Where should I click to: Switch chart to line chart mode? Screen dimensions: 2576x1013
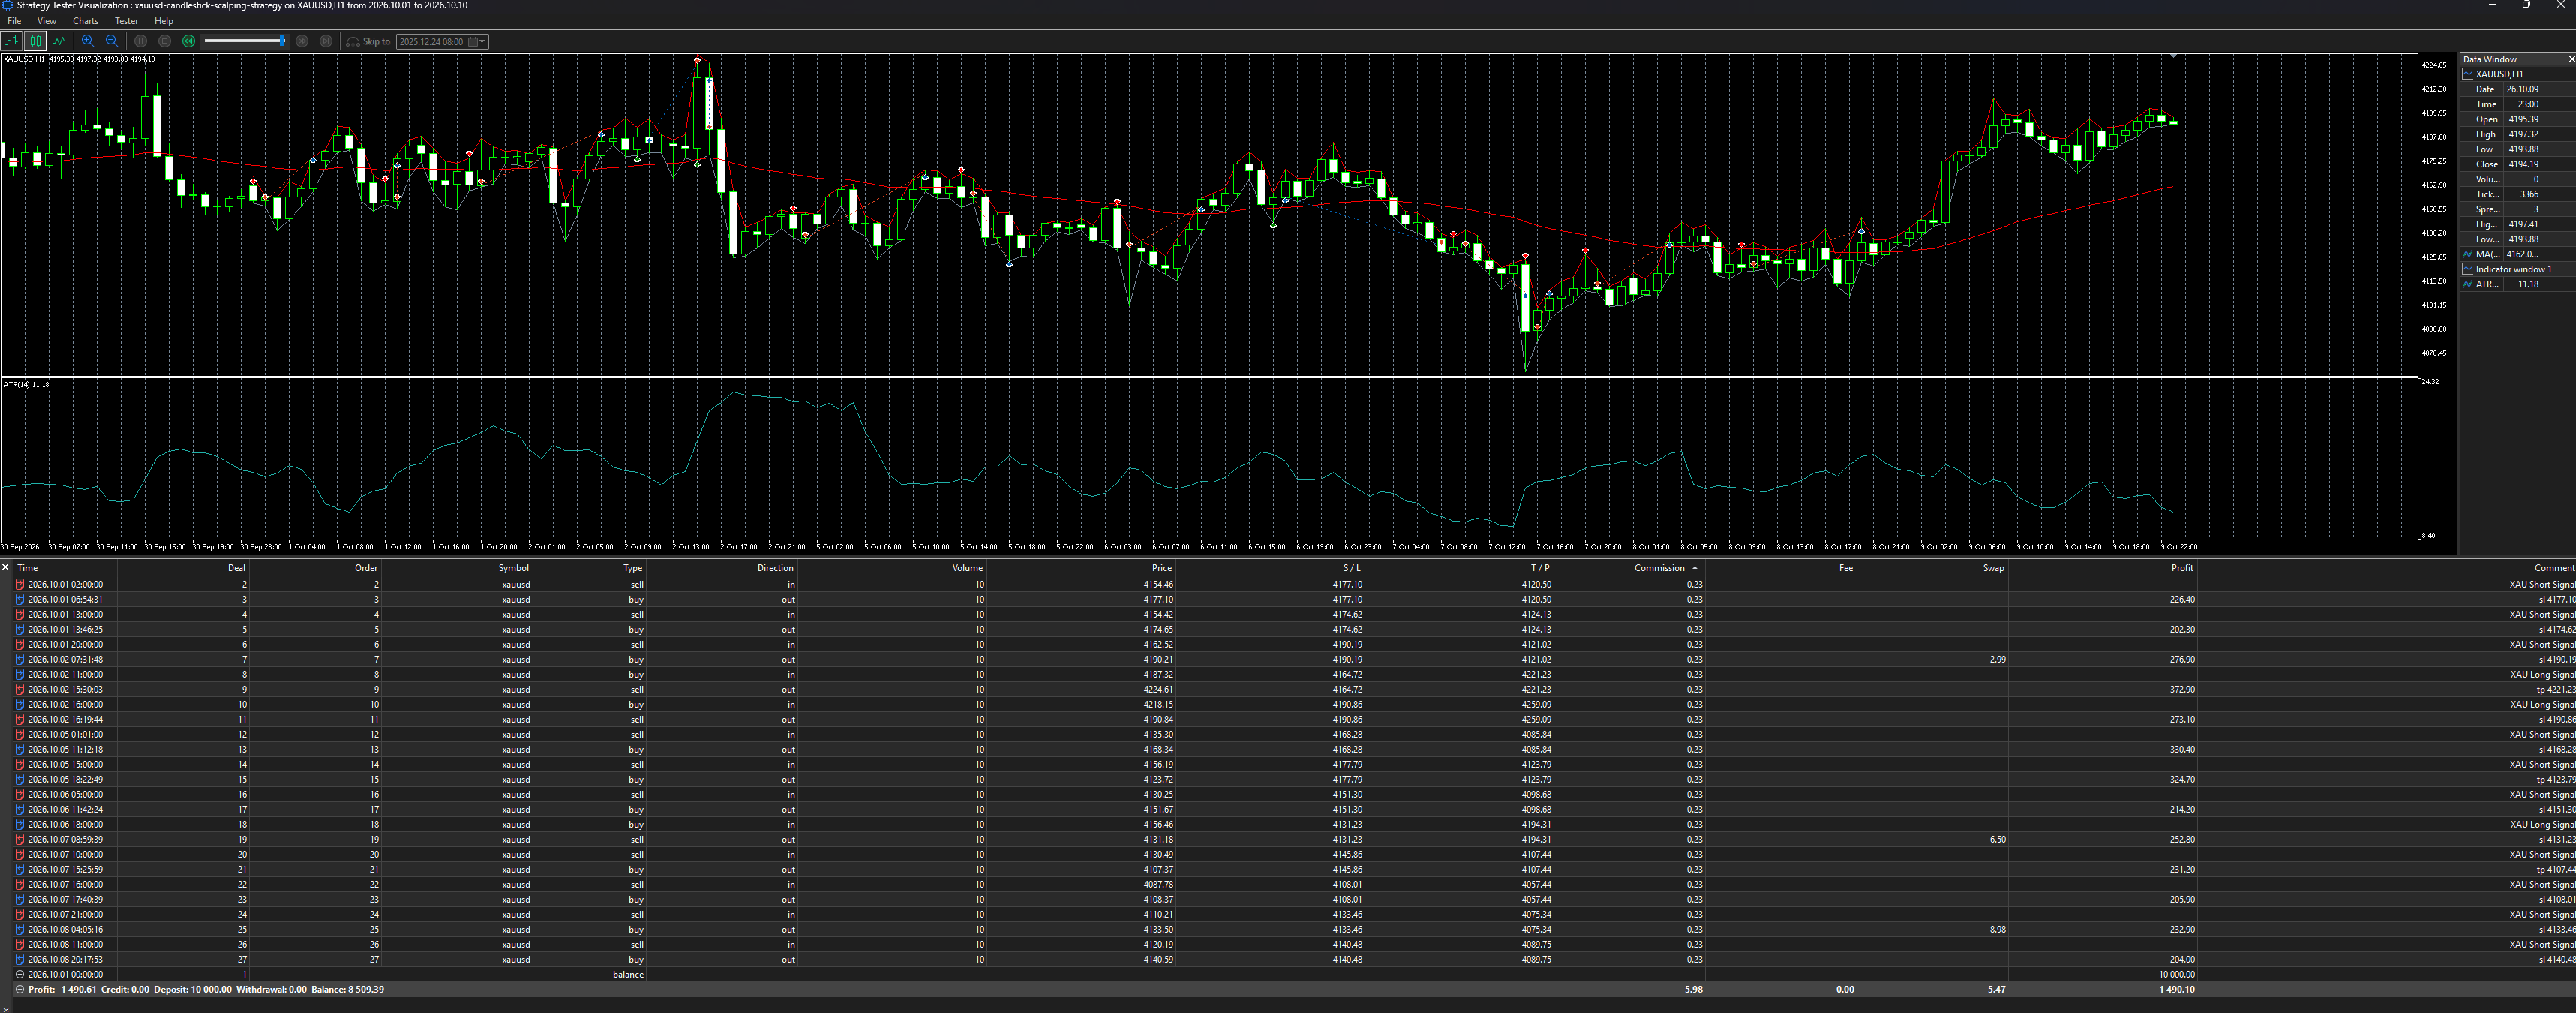(x=59, y=41)
